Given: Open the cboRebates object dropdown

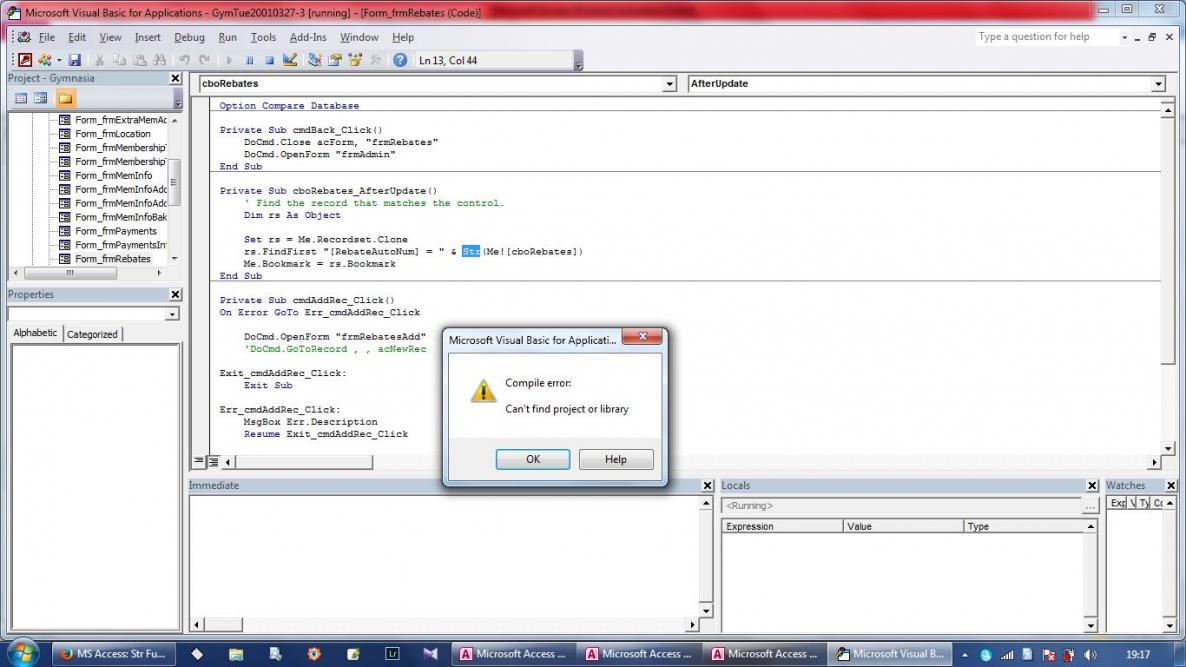Looking at the screenshot, I should tap(669, 84).
